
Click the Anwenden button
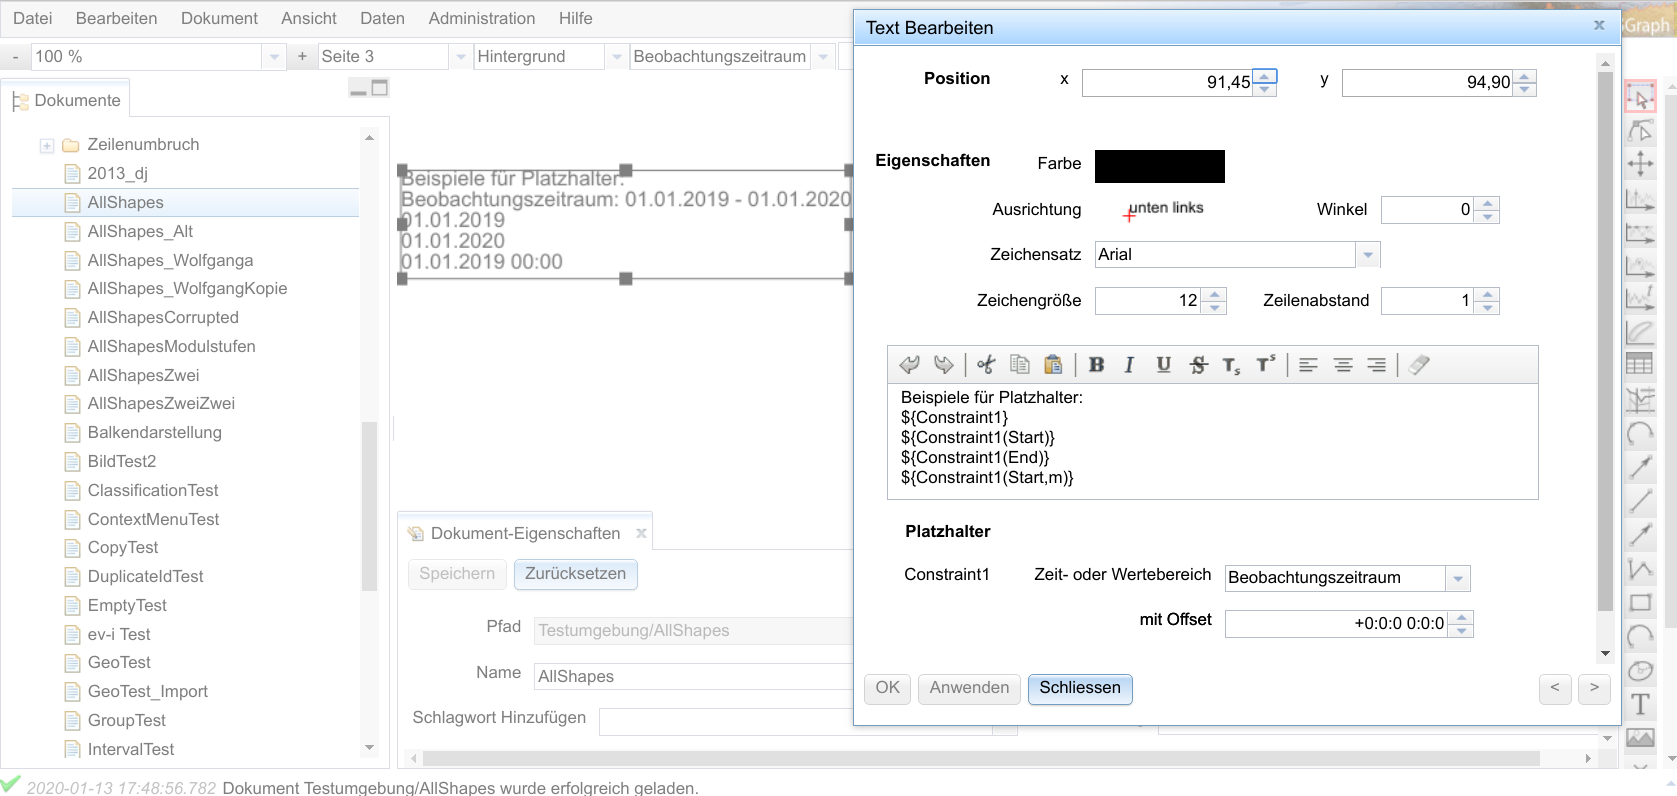[970, 688]
